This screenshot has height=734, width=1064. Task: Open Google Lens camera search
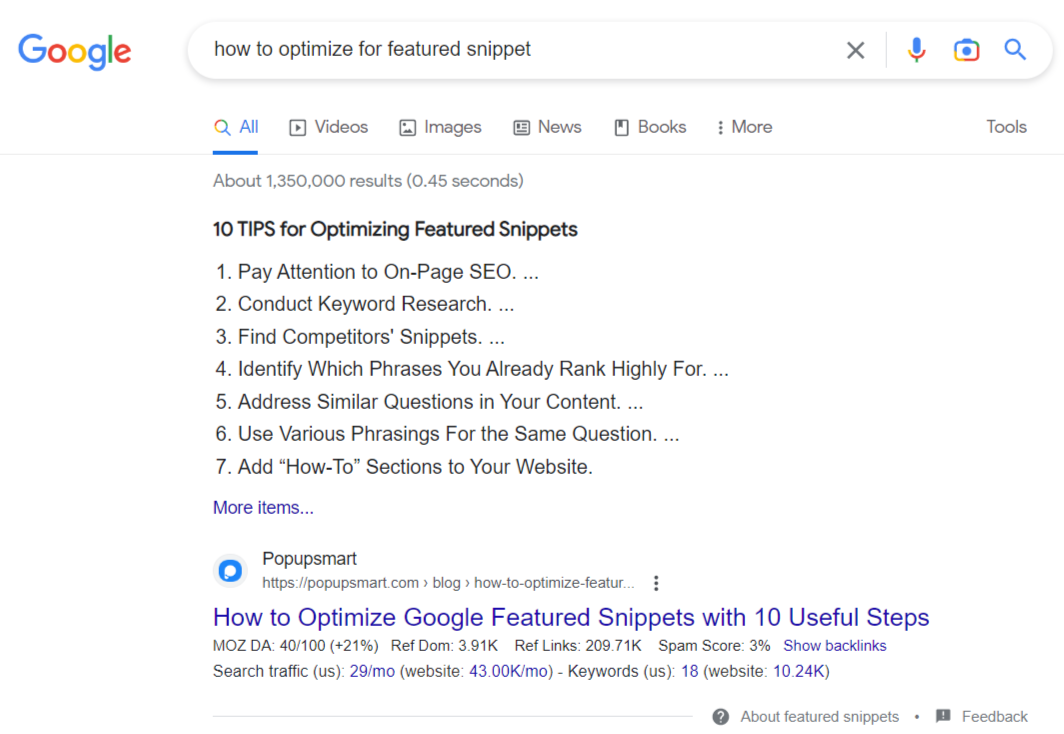[966, 49]
